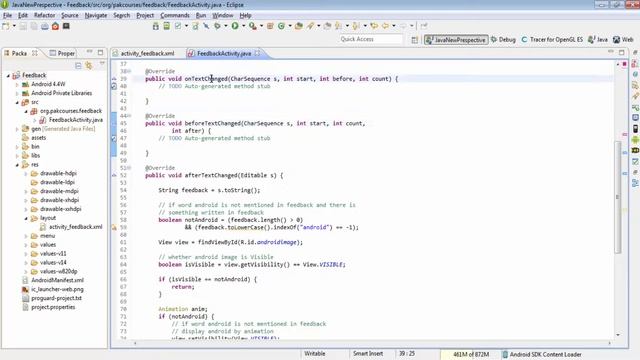Expand the drawable-hdpi folder
The image size is (640, 360).
(26, 174)
